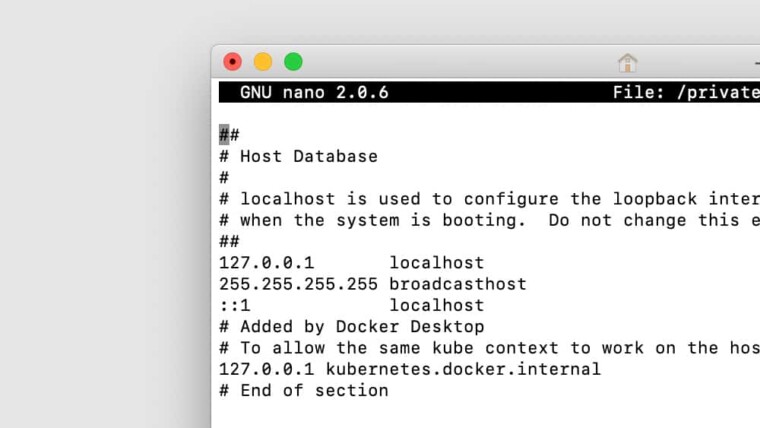Click '# Added by Docker Desktop' comment

point(351,327)
